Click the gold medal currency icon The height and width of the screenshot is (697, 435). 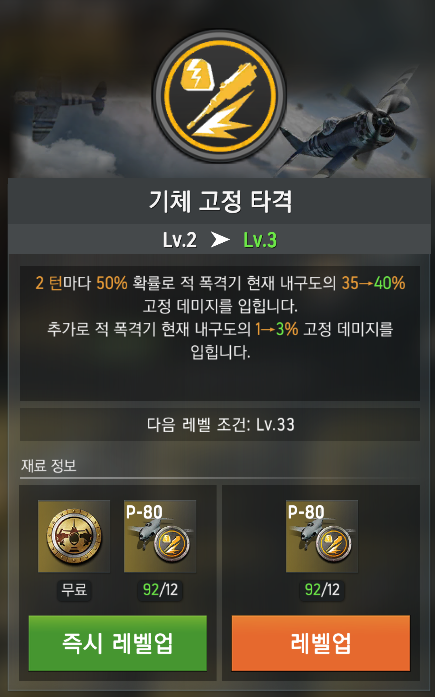pos(74,536)
